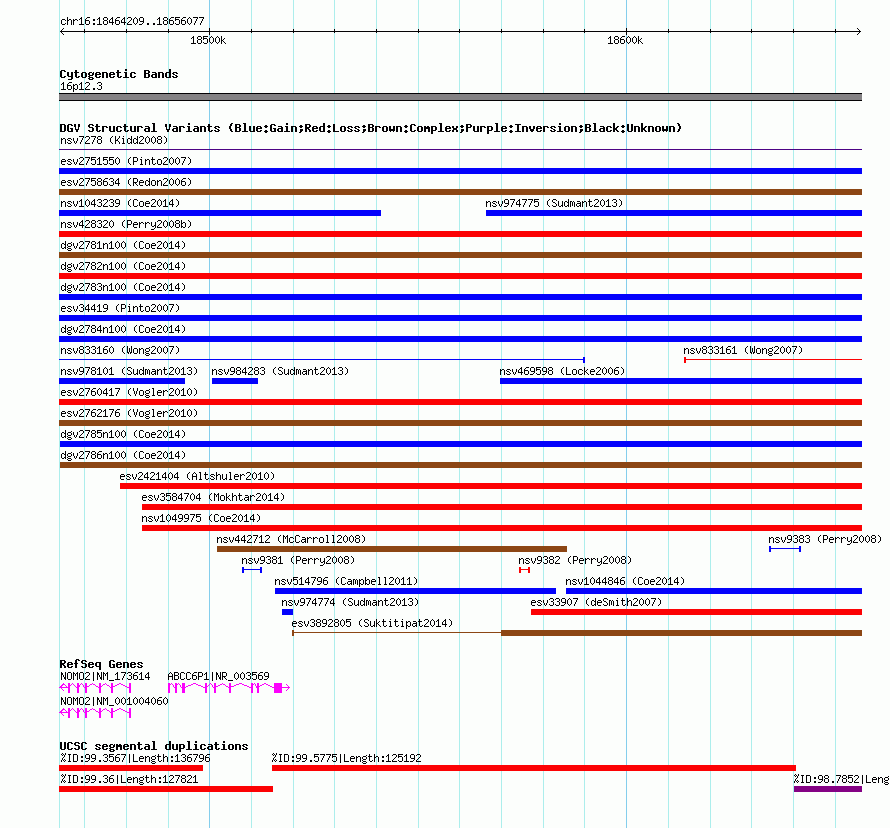This screenshot has width=890, height=828.
Task: Click the nsv9382 (Perry2008) small red marker
Action: (524, 570)
